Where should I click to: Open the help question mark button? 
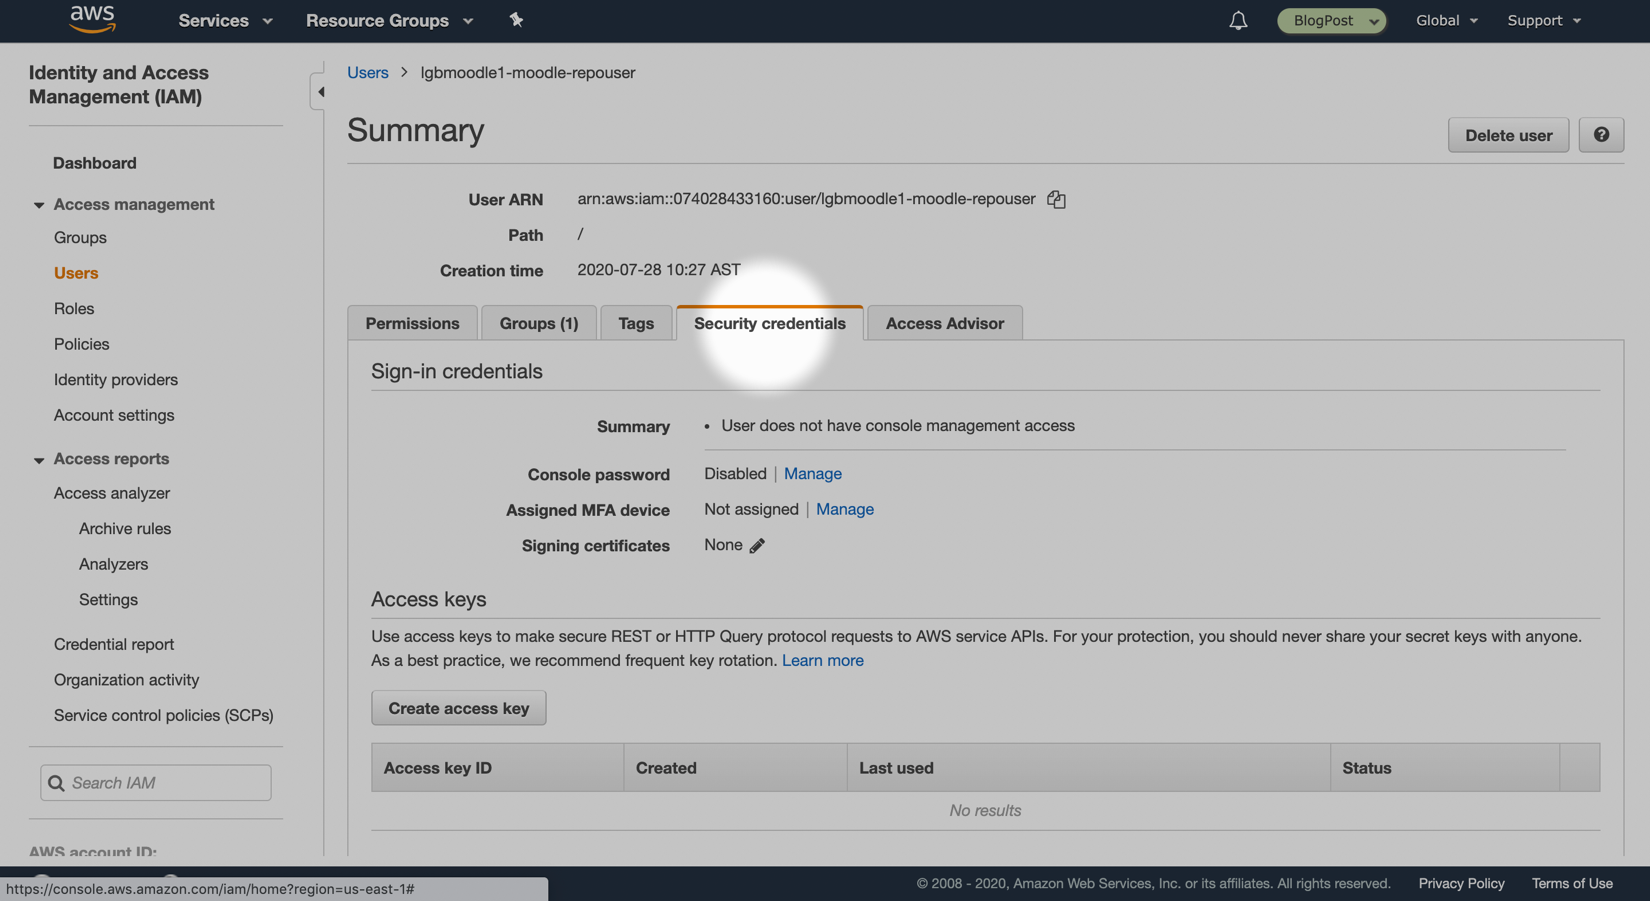[x=1601, y=135]
